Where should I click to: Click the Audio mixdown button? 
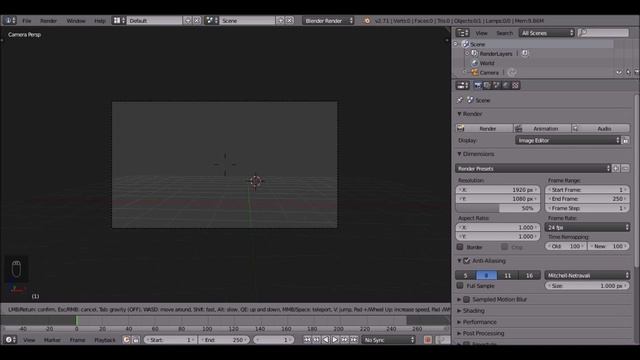click(600, 128)
